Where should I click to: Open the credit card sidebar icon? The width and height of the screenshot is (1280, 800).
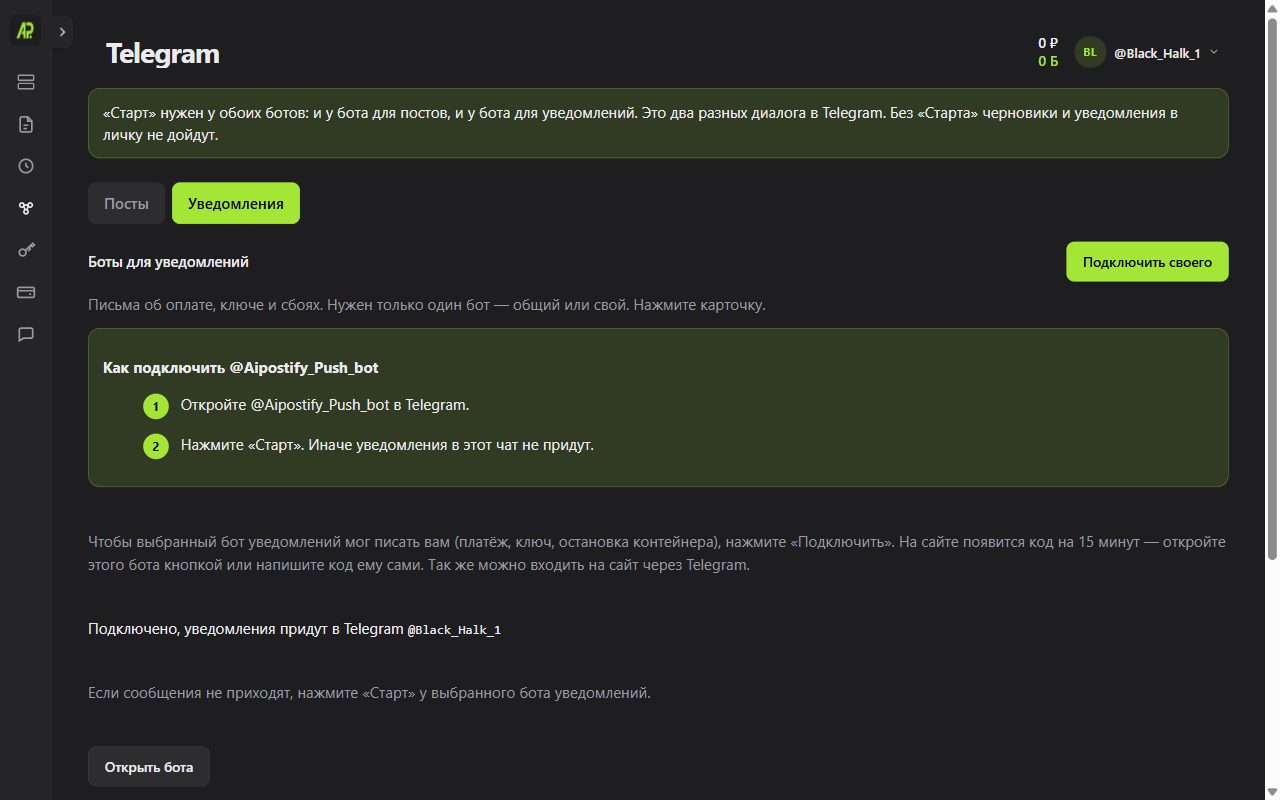(26, 292)
